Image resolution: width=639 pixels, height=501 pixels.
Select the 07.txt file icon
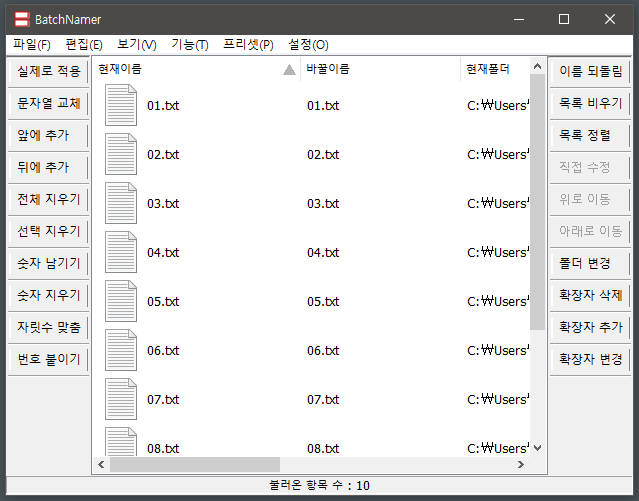(121, 399)
